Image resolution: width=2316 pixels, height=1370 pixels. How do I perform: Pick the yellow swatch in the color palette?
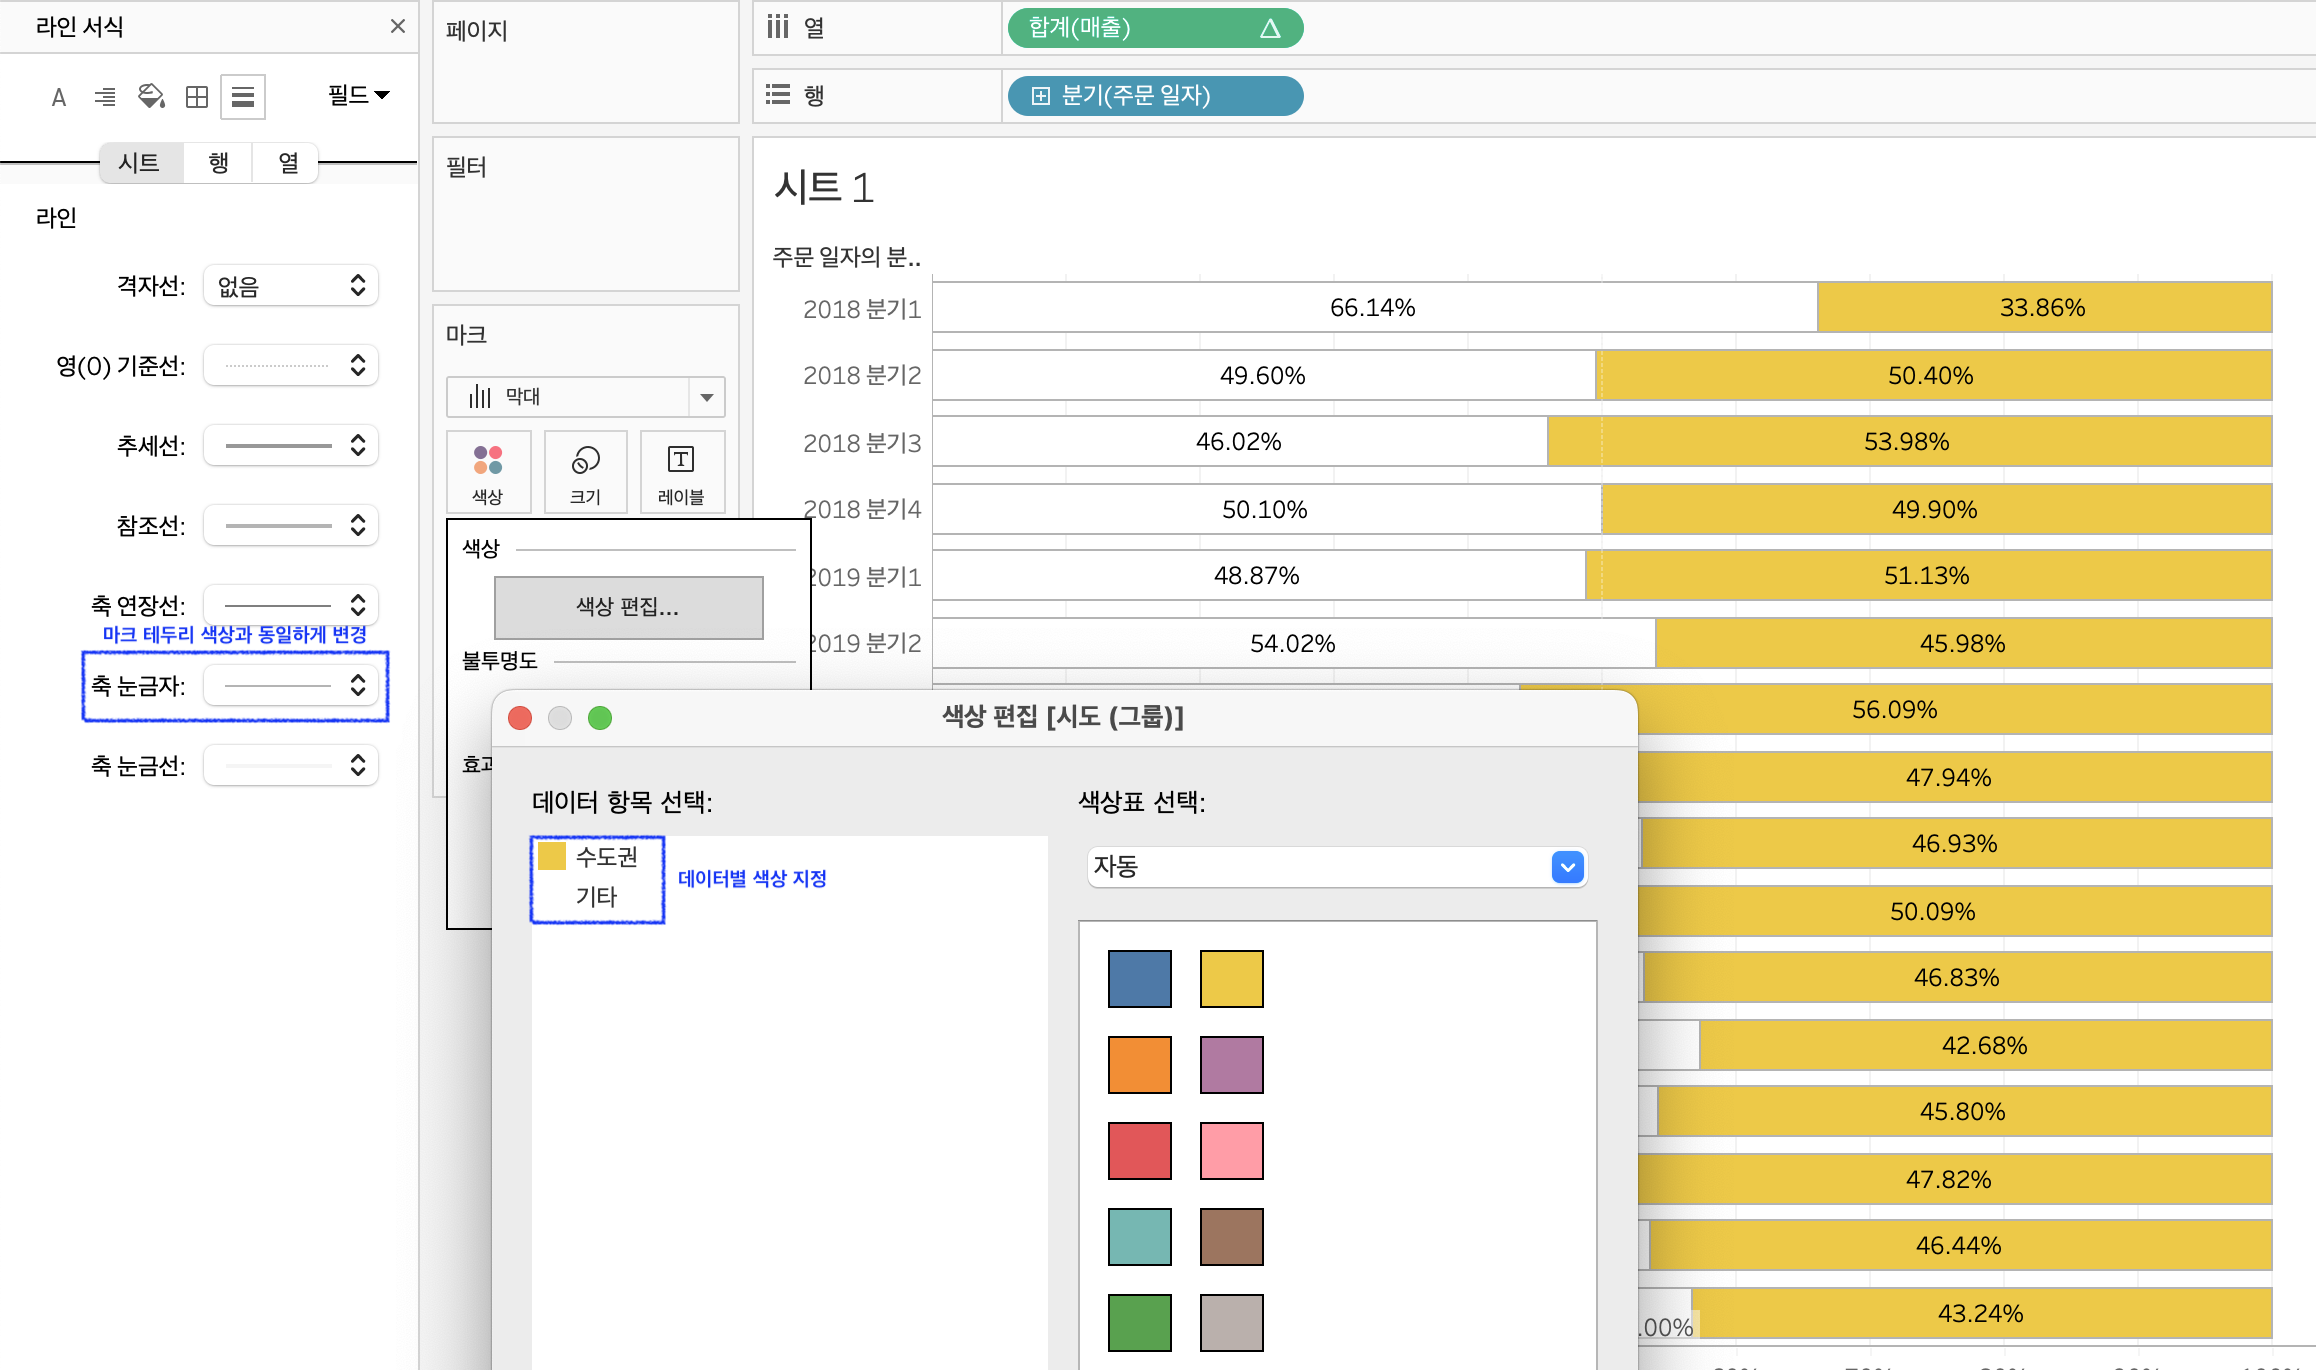(x=1232, y=979)
